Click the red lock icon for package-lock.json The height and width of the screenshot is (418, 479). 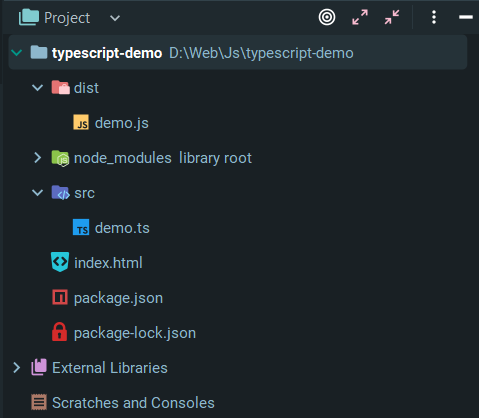point(60,332)
